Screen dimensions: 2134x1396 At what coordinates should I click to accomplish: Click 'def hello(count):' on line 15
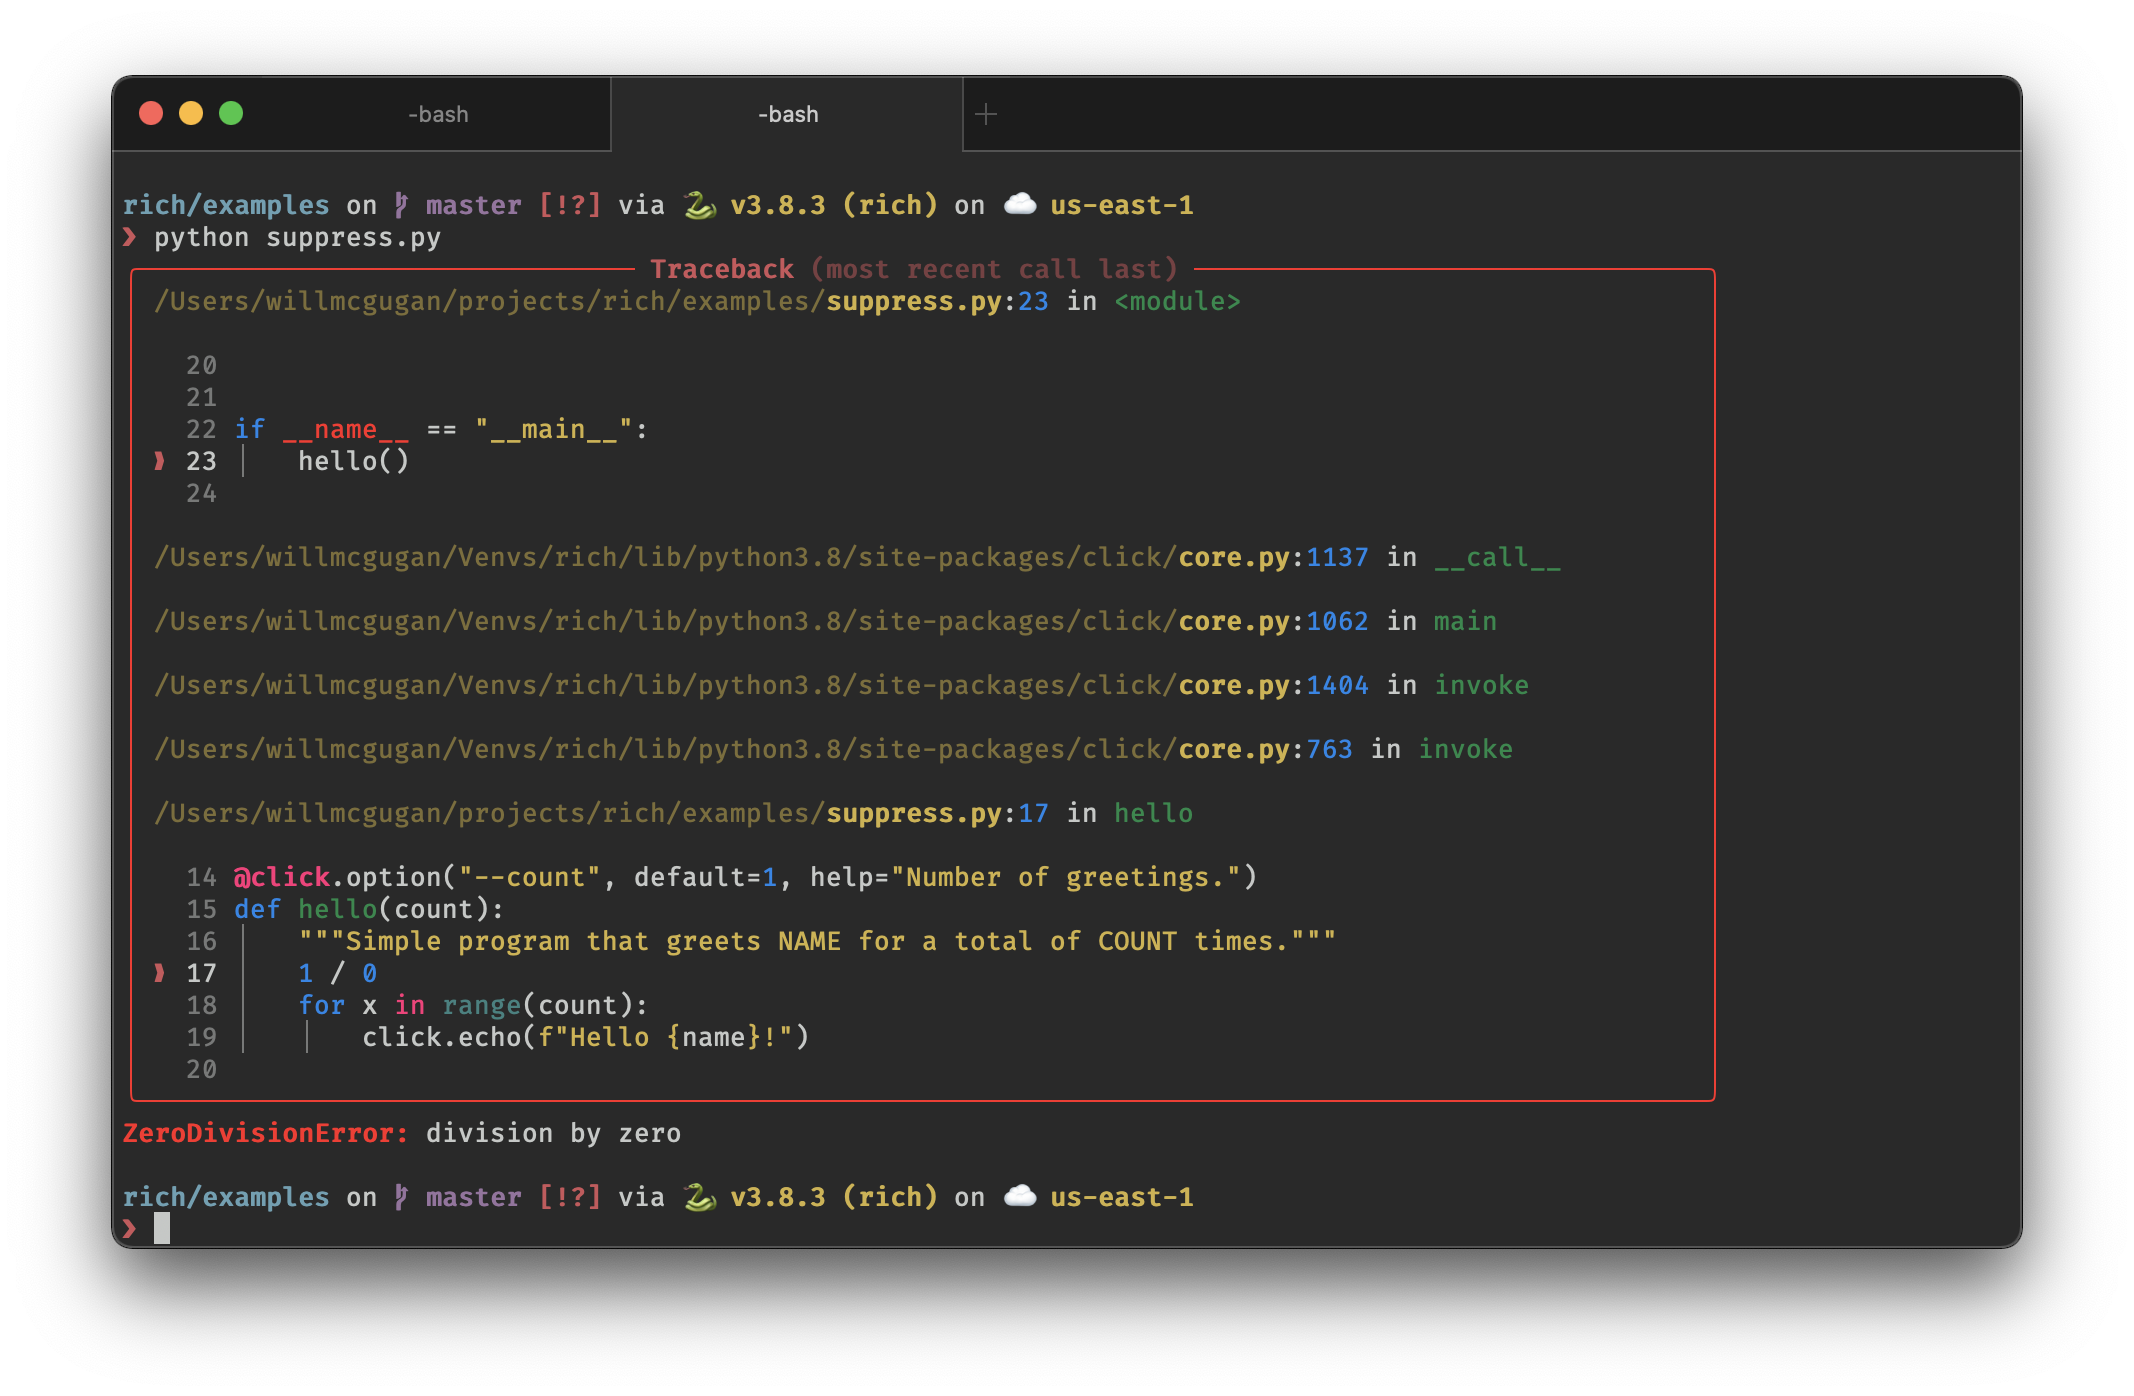[369, 910]
